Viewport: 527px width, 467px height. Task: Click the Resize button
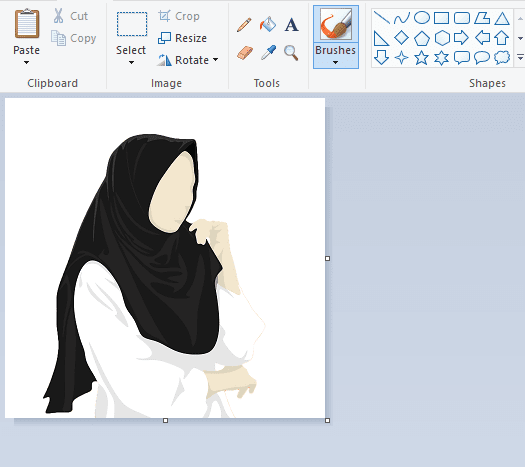tap(183, 38)
